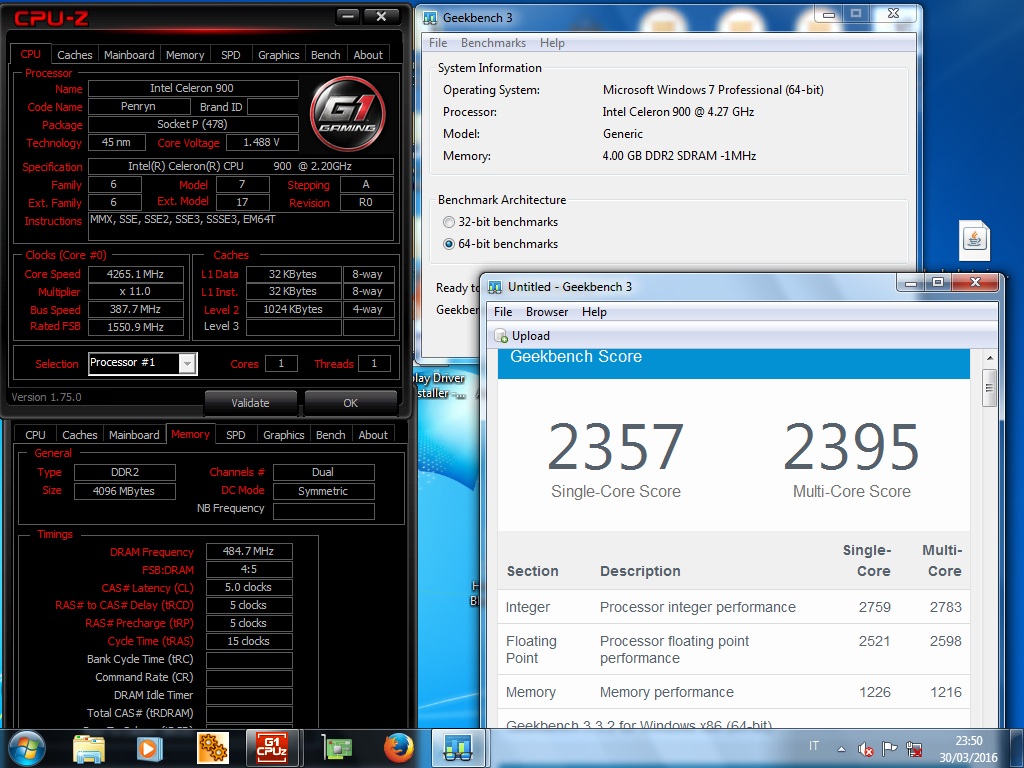Open the Graphics tab in the lower CPU-Z window

click(x=283, y=435)
